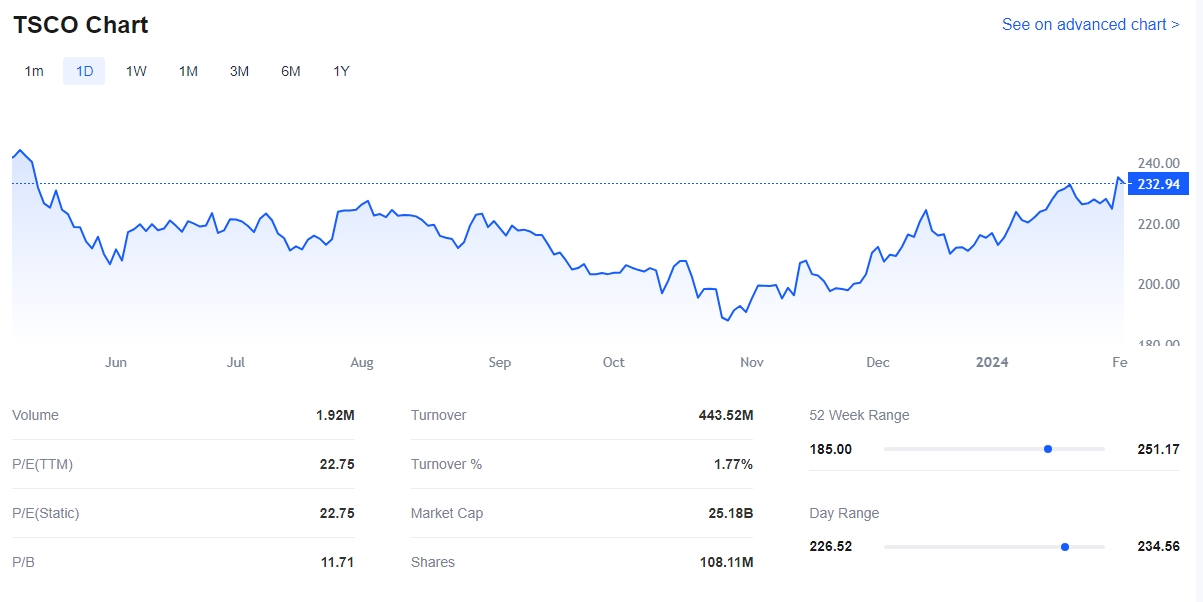Switch chart to 3M interval

click(x=239, y=71)
